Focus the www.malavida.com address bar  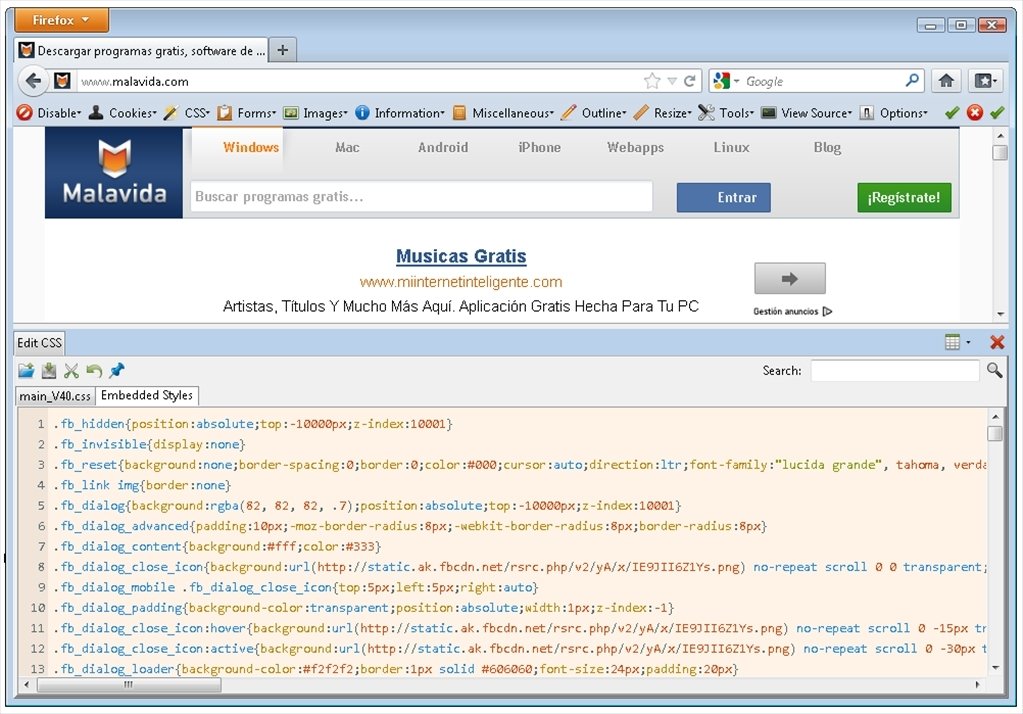point(359,81)
